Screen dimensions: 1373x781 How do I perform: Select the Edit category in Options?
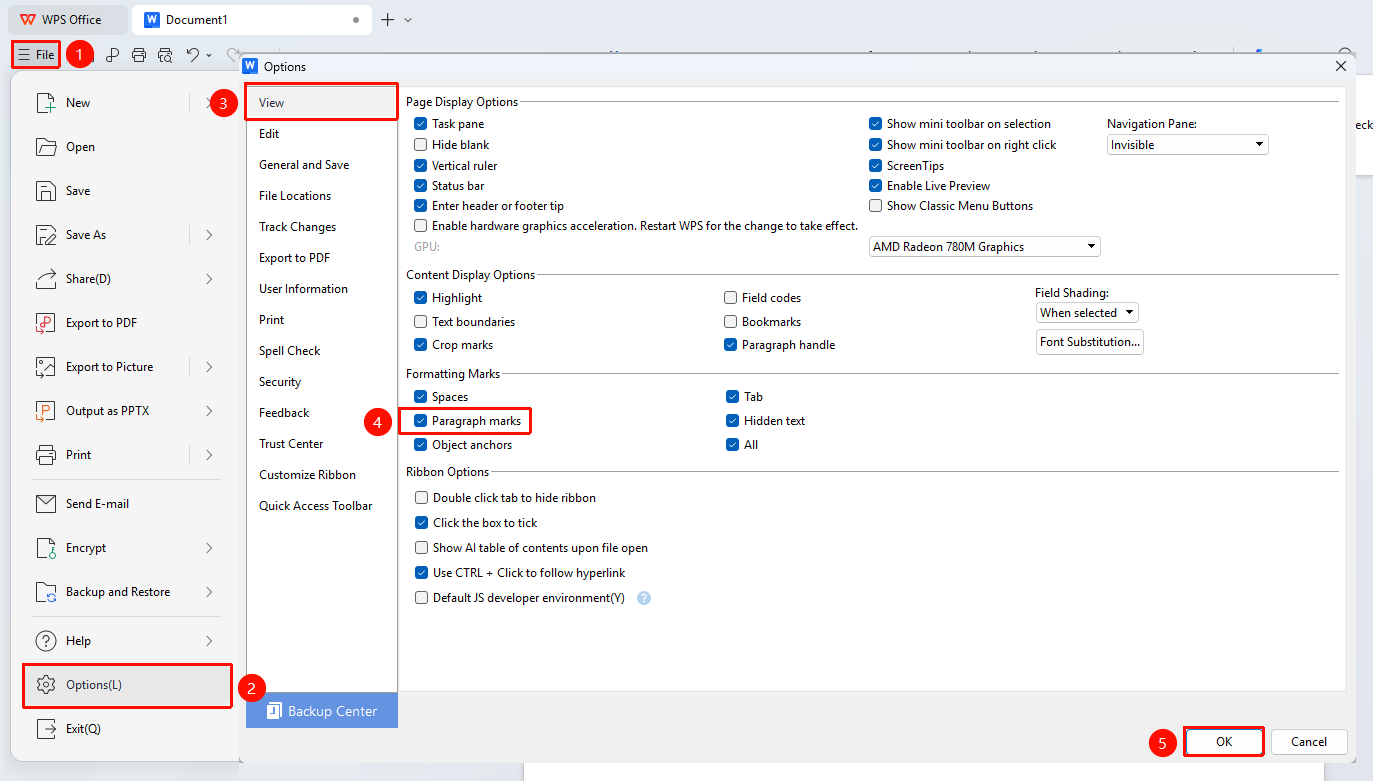322,134
